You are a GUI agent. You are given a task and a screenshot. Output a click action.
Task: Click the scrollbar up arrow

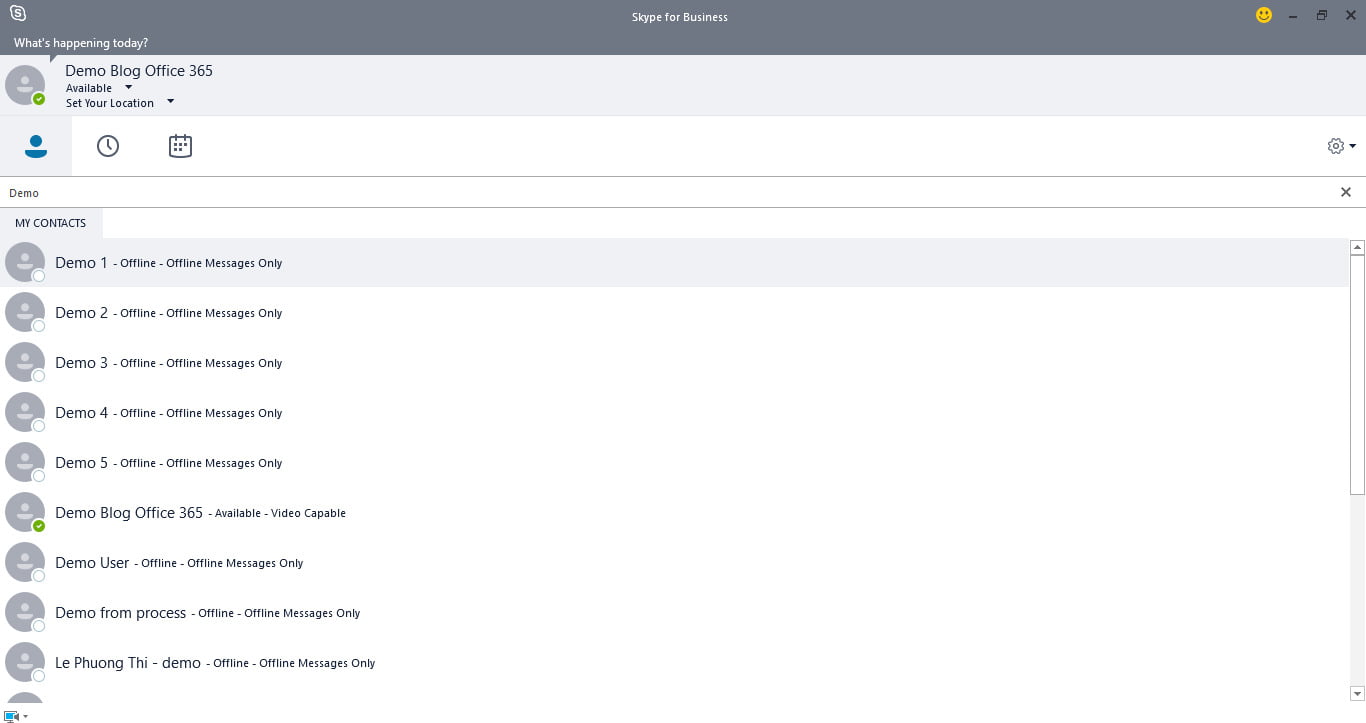(1357, 247)
